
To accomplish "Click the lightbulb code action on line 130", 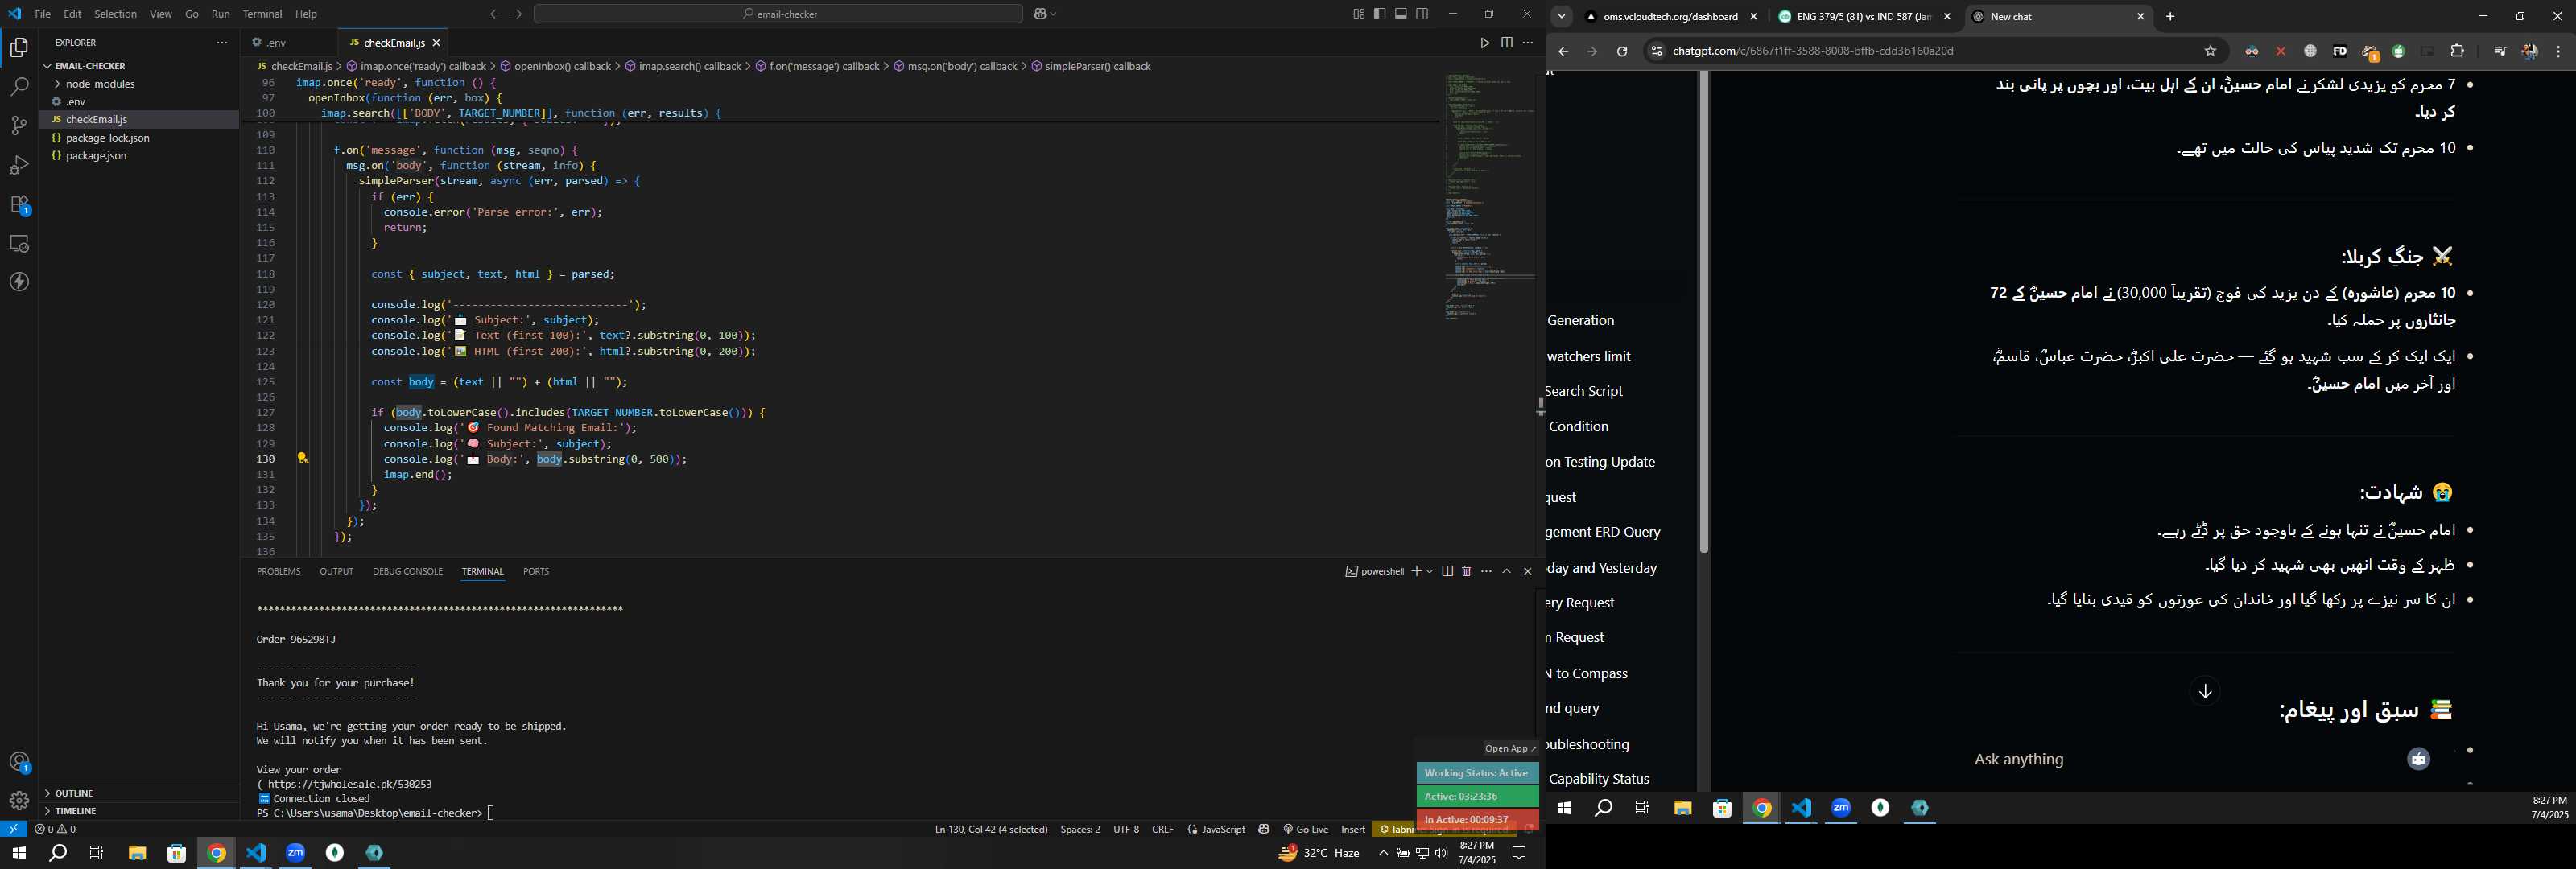I will (302, 458).
